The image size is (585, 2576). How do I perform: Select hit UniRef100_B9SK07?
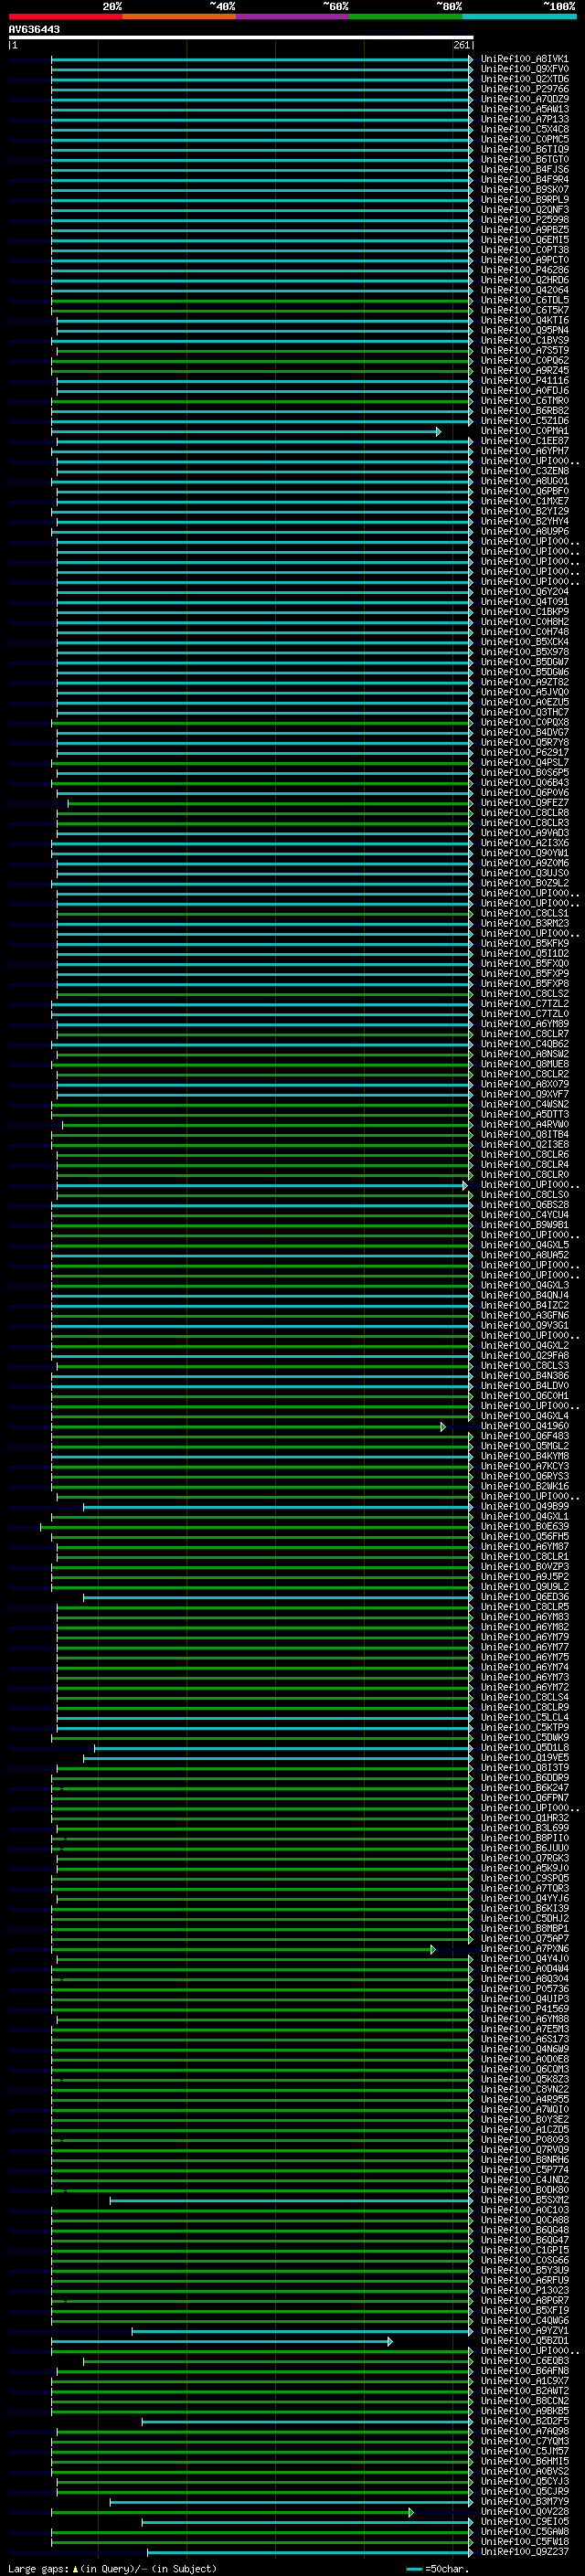click(x=524, y=190)
